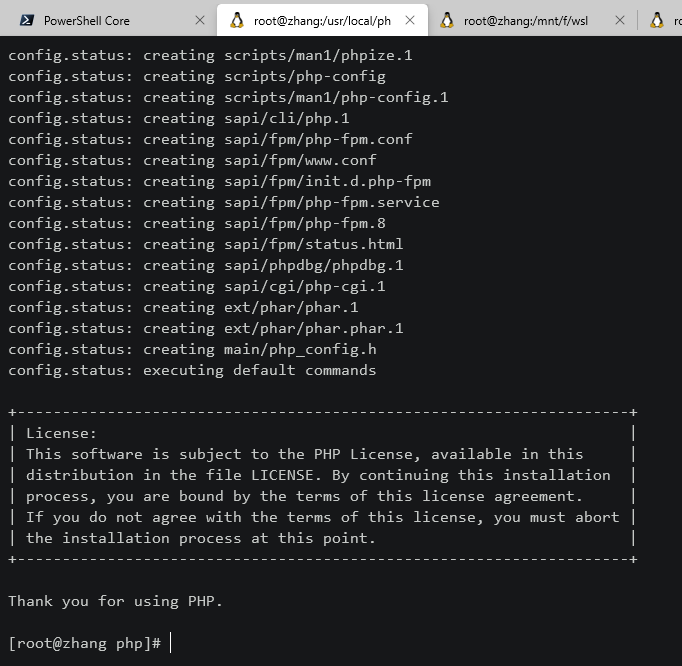Click line 'creating sapi/fpm/php-fpm.8'
The image size is (682, 666).
(197, 224)
